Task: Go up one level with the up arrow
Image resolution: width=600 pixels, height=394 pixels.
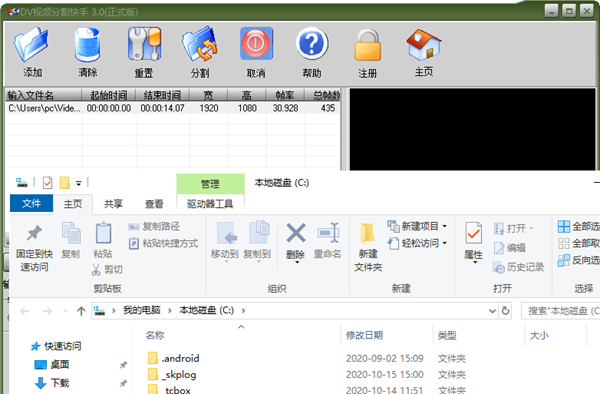Action: coord(81,311)
